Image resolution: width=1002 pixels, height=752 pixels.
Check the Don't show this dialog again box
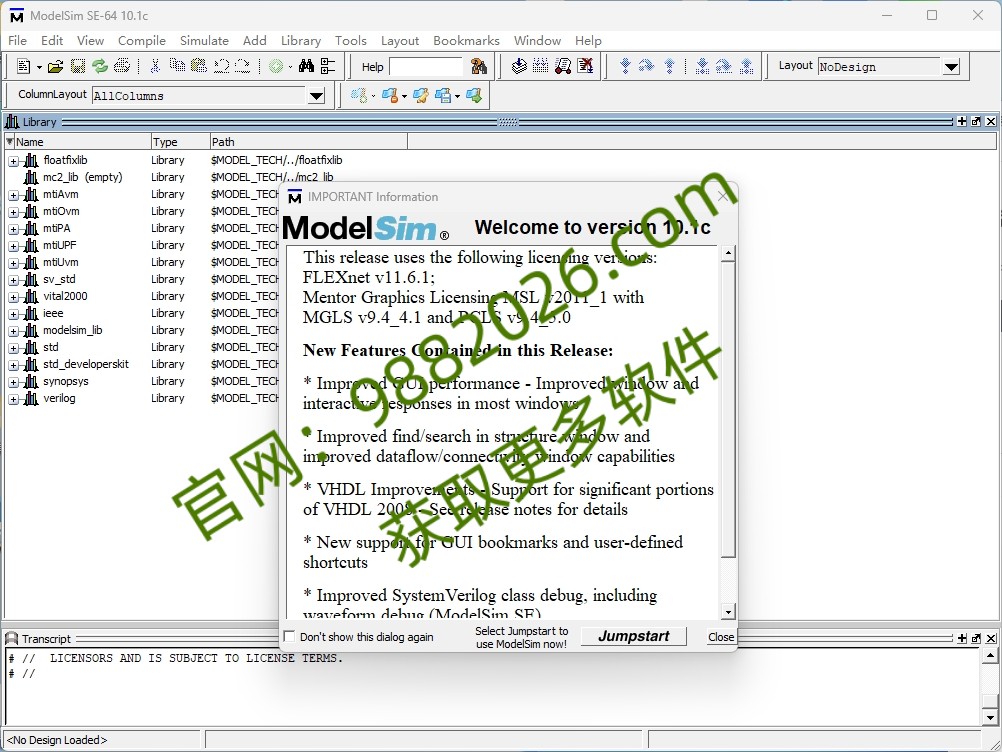(289, 636)
